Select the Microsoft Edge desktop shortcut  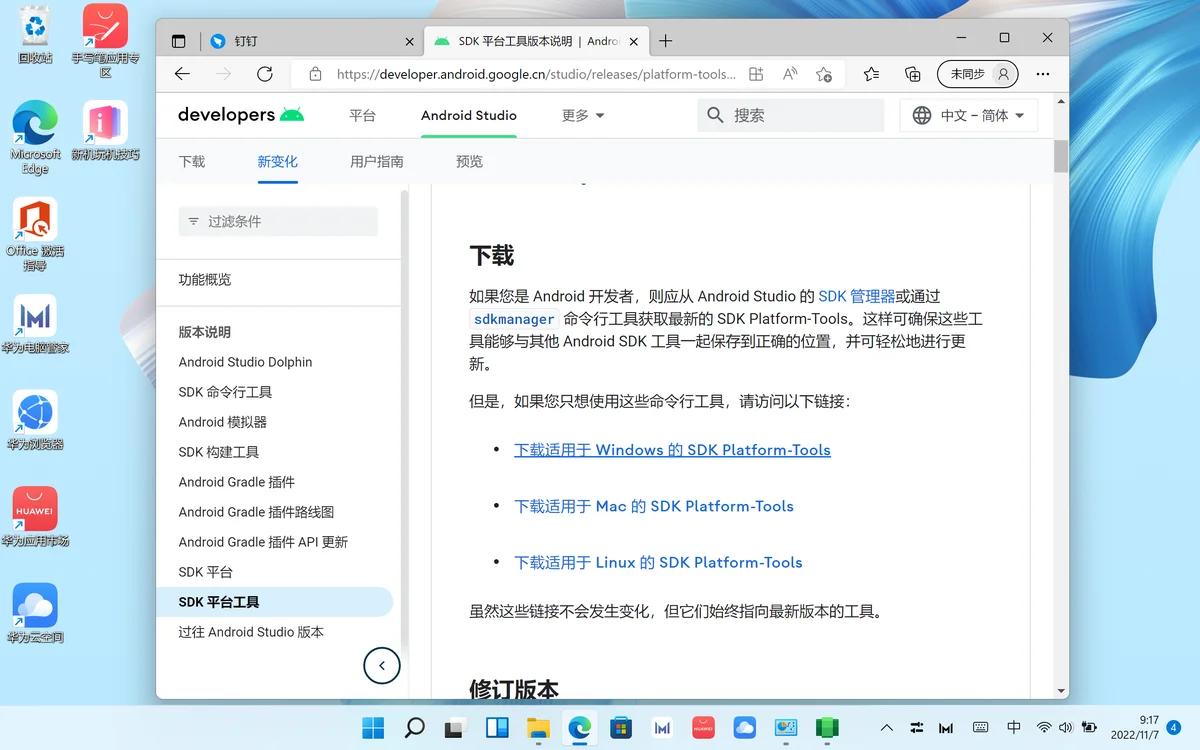click(35, 138)
